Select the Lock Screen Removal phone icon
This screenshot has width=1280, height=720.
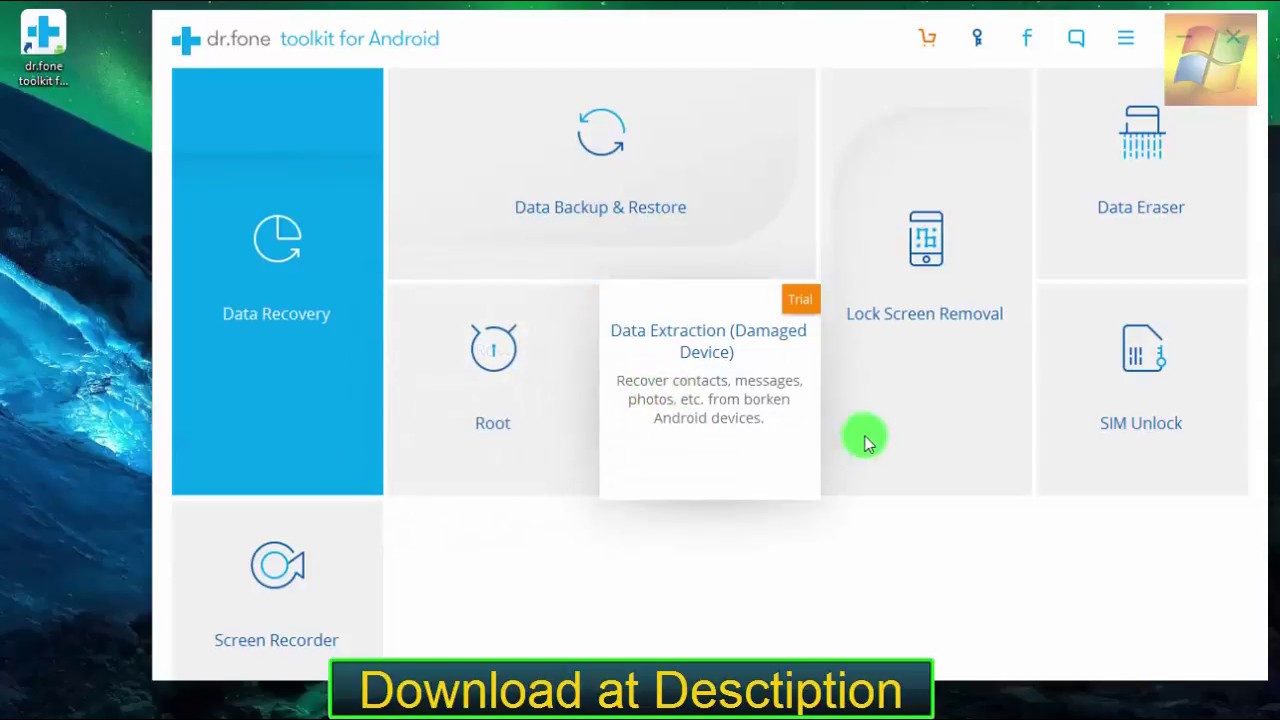point(926,238)
